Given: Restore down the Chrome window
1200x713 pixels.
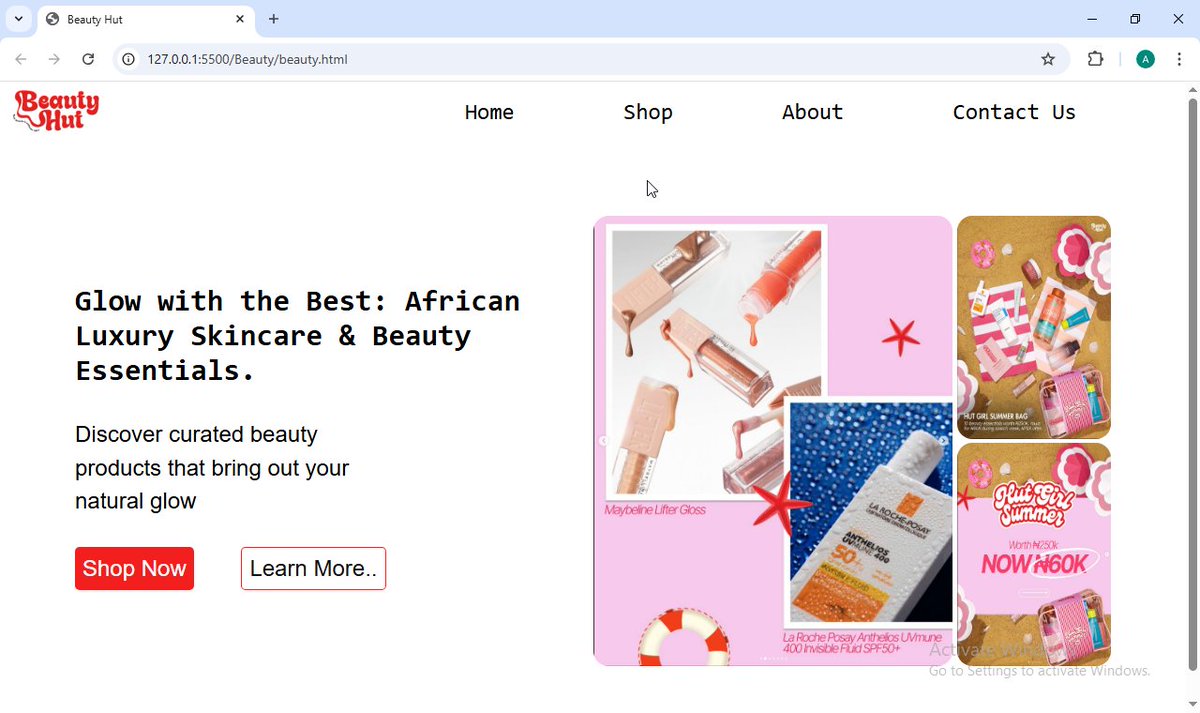Looking at the screenshot, I should click(1135, 19).
